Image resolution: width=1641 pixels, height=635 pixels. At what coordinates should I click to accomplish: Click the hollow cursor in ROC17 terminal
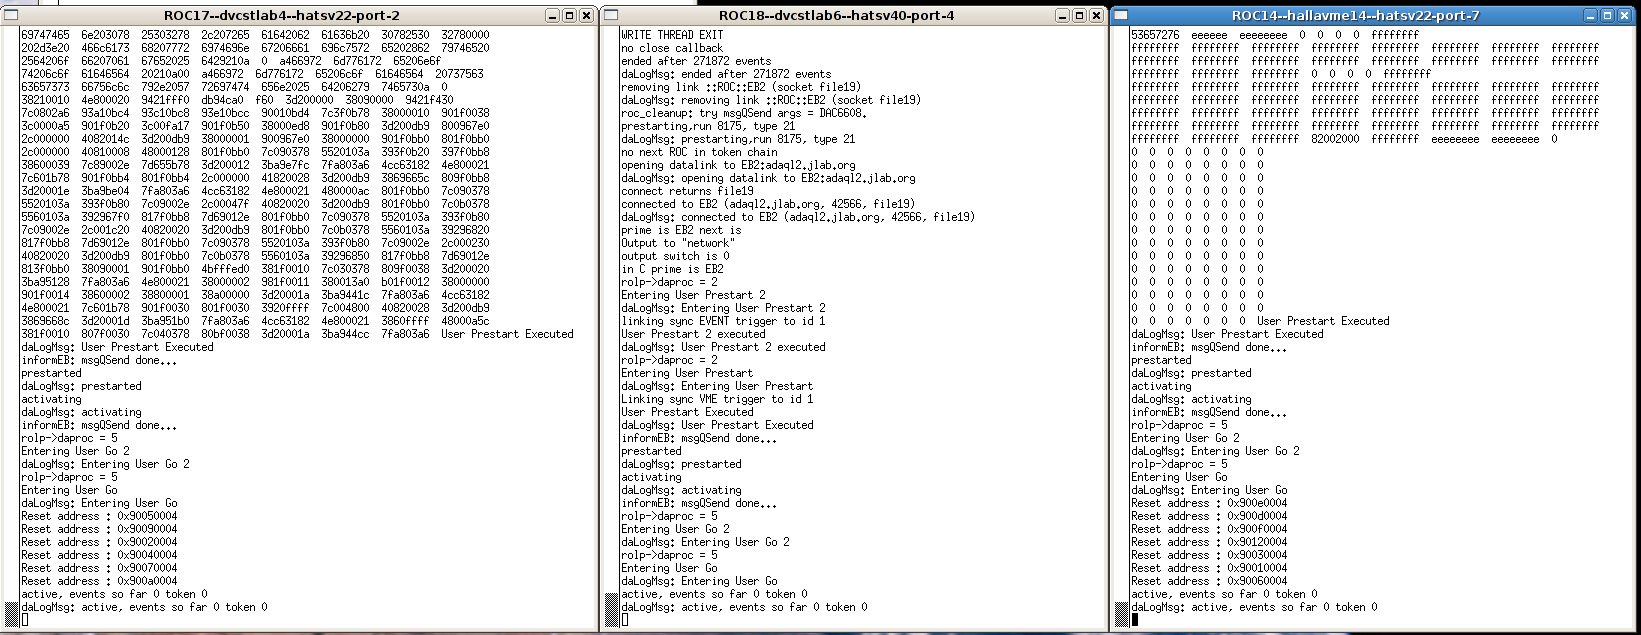click(25, 620)
